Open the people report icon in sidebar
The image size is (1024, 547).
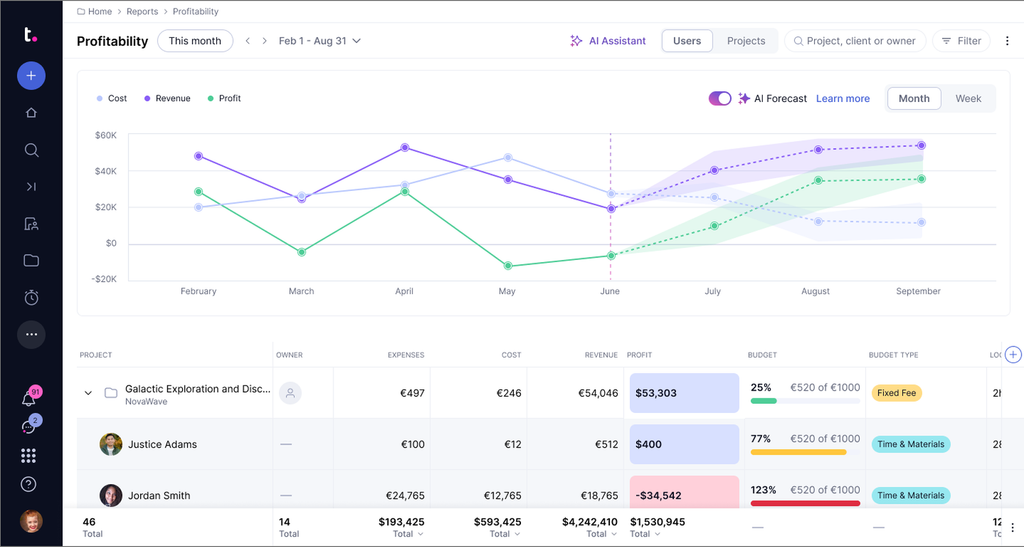tap(31, 224)
